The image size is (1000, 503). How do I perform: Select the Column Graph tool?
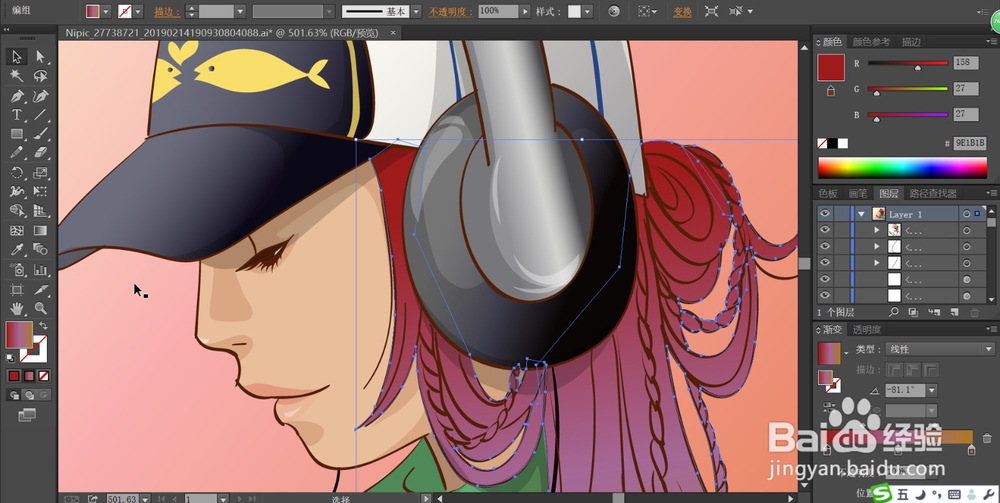tap(40, 270)
